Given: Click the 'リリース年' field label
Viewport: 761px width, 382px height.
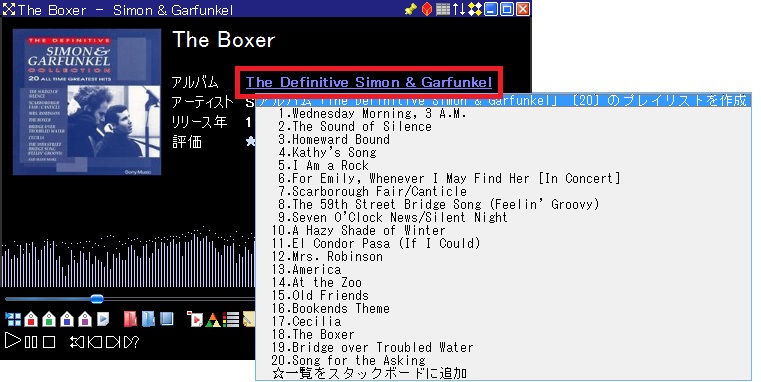Looking at the screenshot, I should (199, 122).
